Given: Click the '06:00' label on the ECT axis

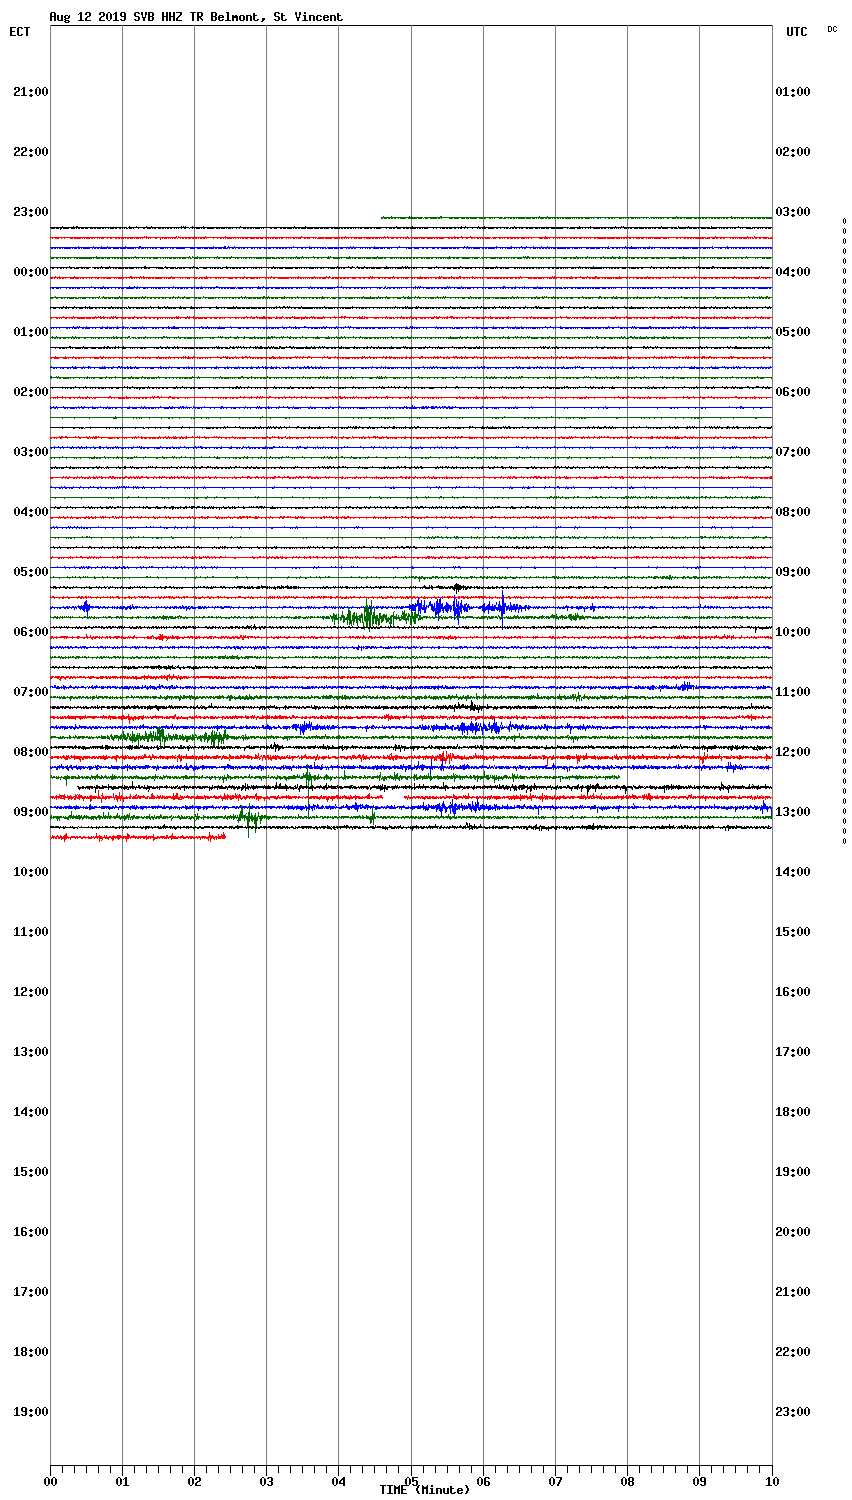Looking at the screenshot, I should (31, 632).
